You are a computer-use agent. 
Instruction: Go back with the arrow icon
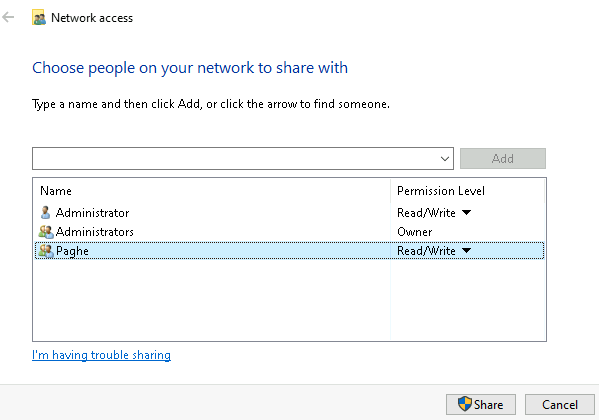(8, 17)
